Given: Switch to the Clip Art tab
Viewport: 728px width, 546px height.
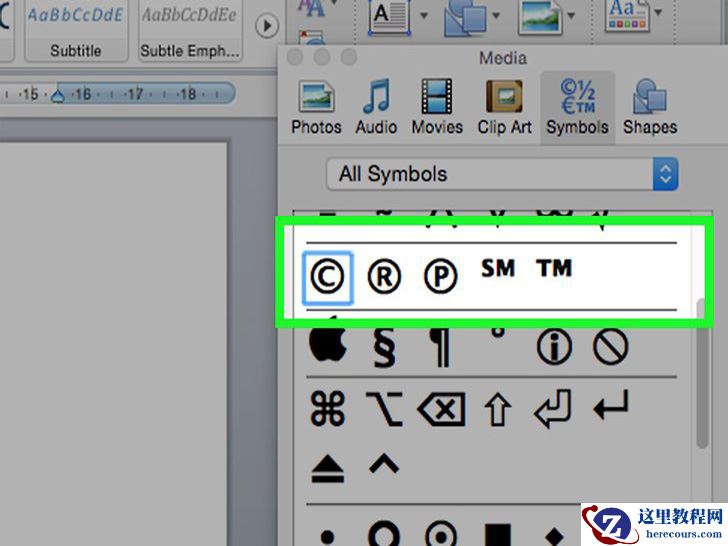Looking at the screenshot, I should pos(505,107).
